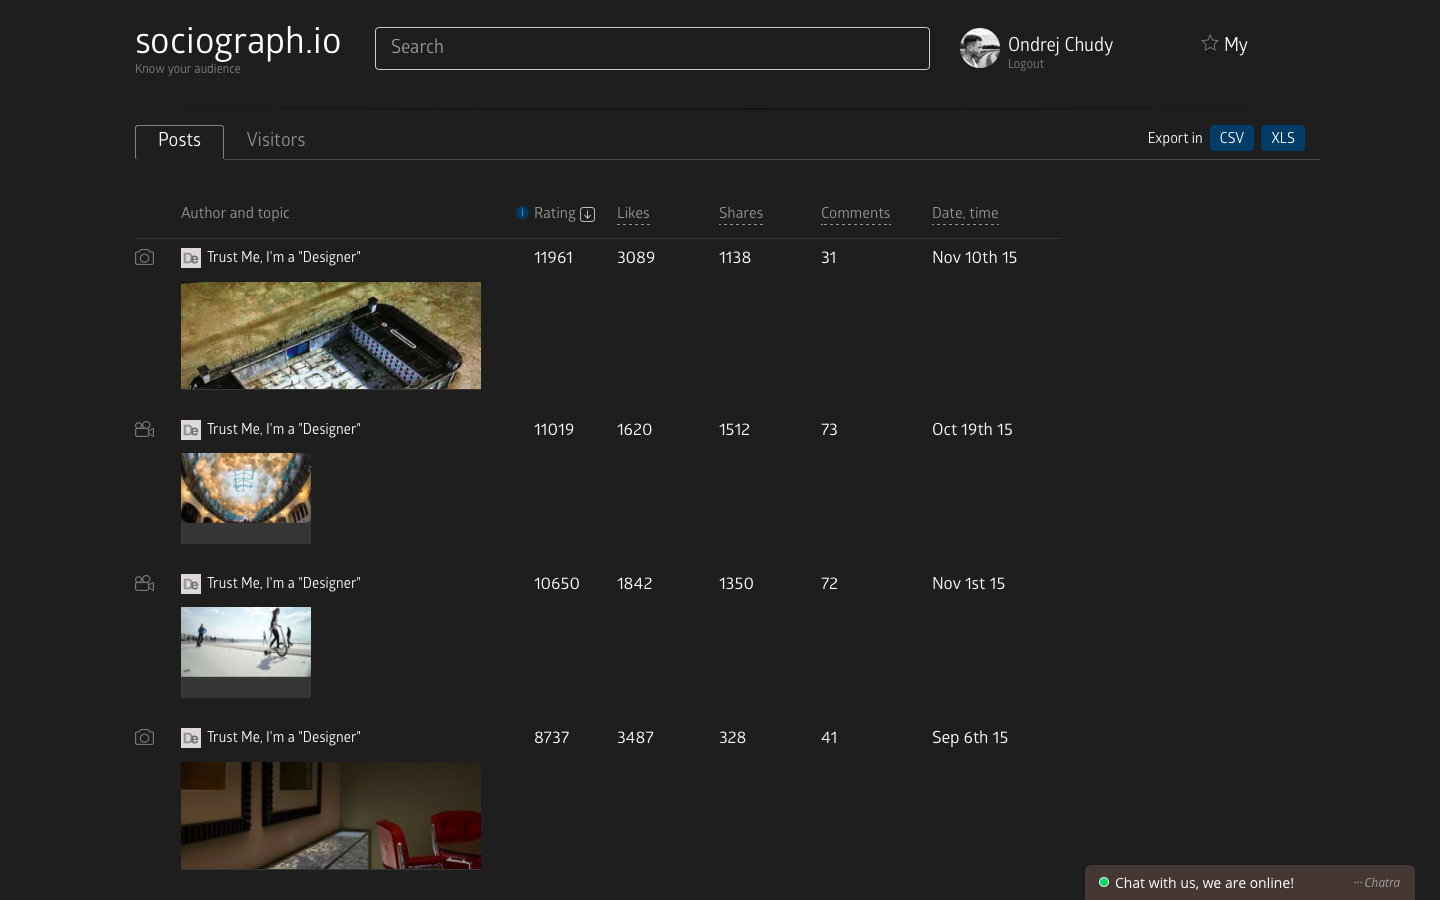Click the rating value 10650
This screenshot has width=1440, height=900.
(557, 583)
